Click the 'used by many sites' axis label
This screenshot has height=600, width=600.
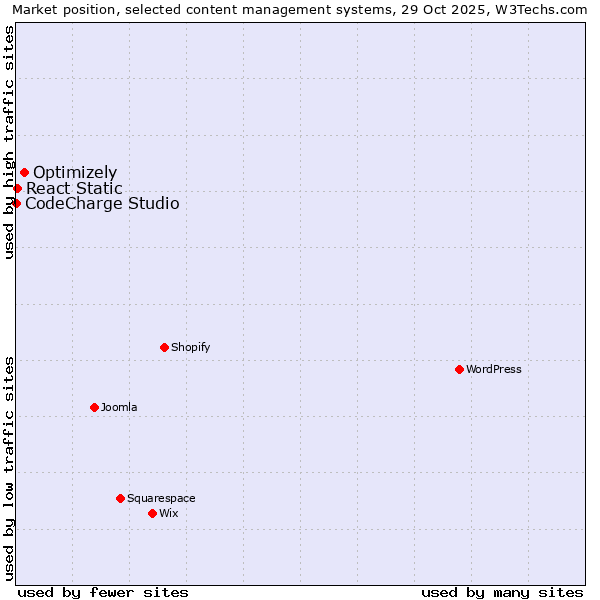[502, 592]
